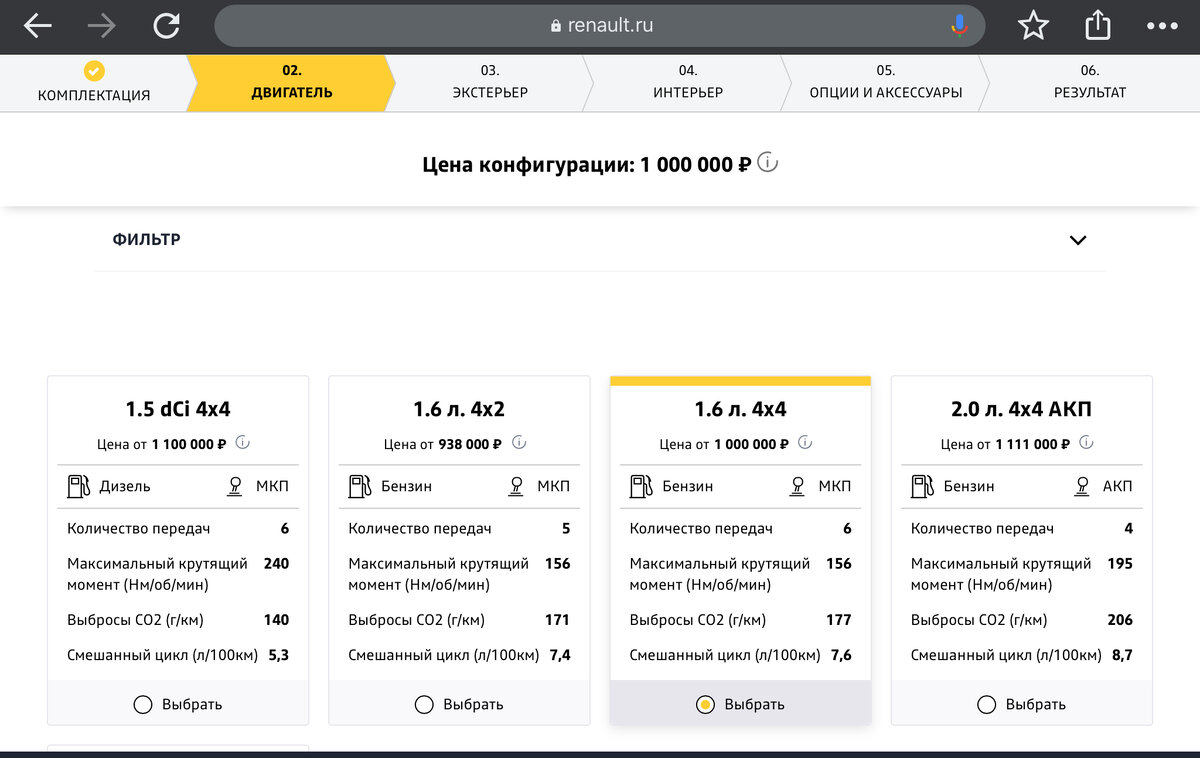Click fuel pump icon in 1.6 л. 4x2 card
The height and width of the screenshot is (758, 1200).
click(360, 486)
